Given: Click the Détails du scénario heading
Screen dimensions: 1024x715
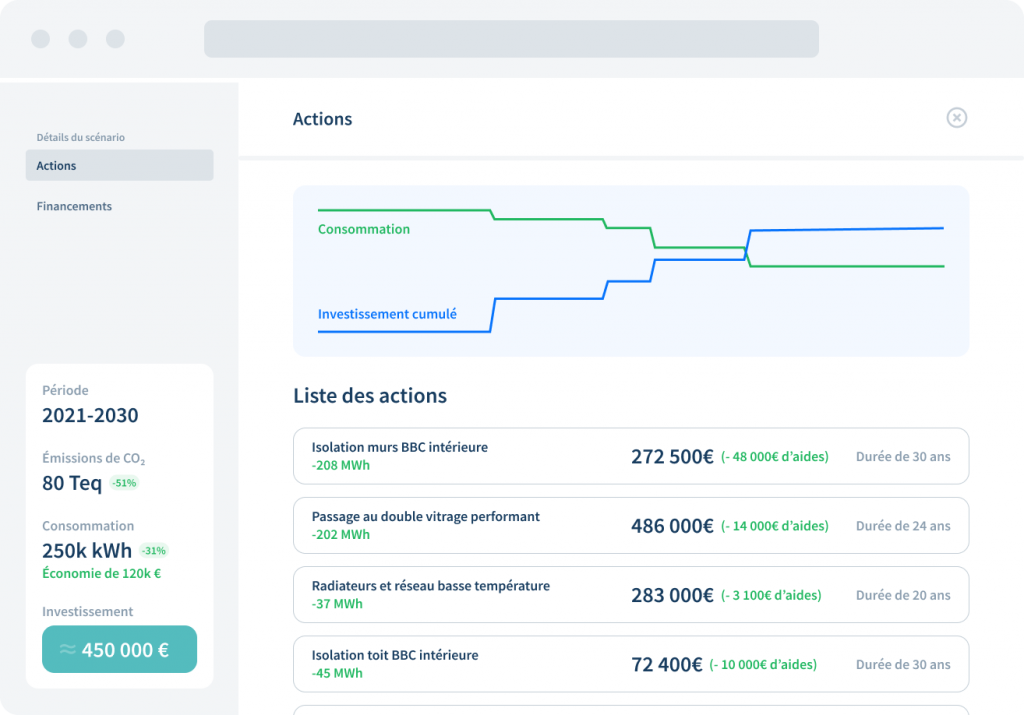Looking at the screenshot, I should click(x=79, y=137).
